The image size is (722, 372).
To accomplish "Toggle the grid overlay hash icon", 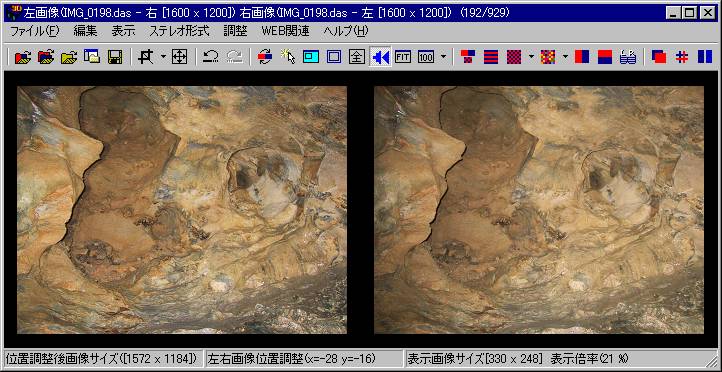I will [681, 57].
